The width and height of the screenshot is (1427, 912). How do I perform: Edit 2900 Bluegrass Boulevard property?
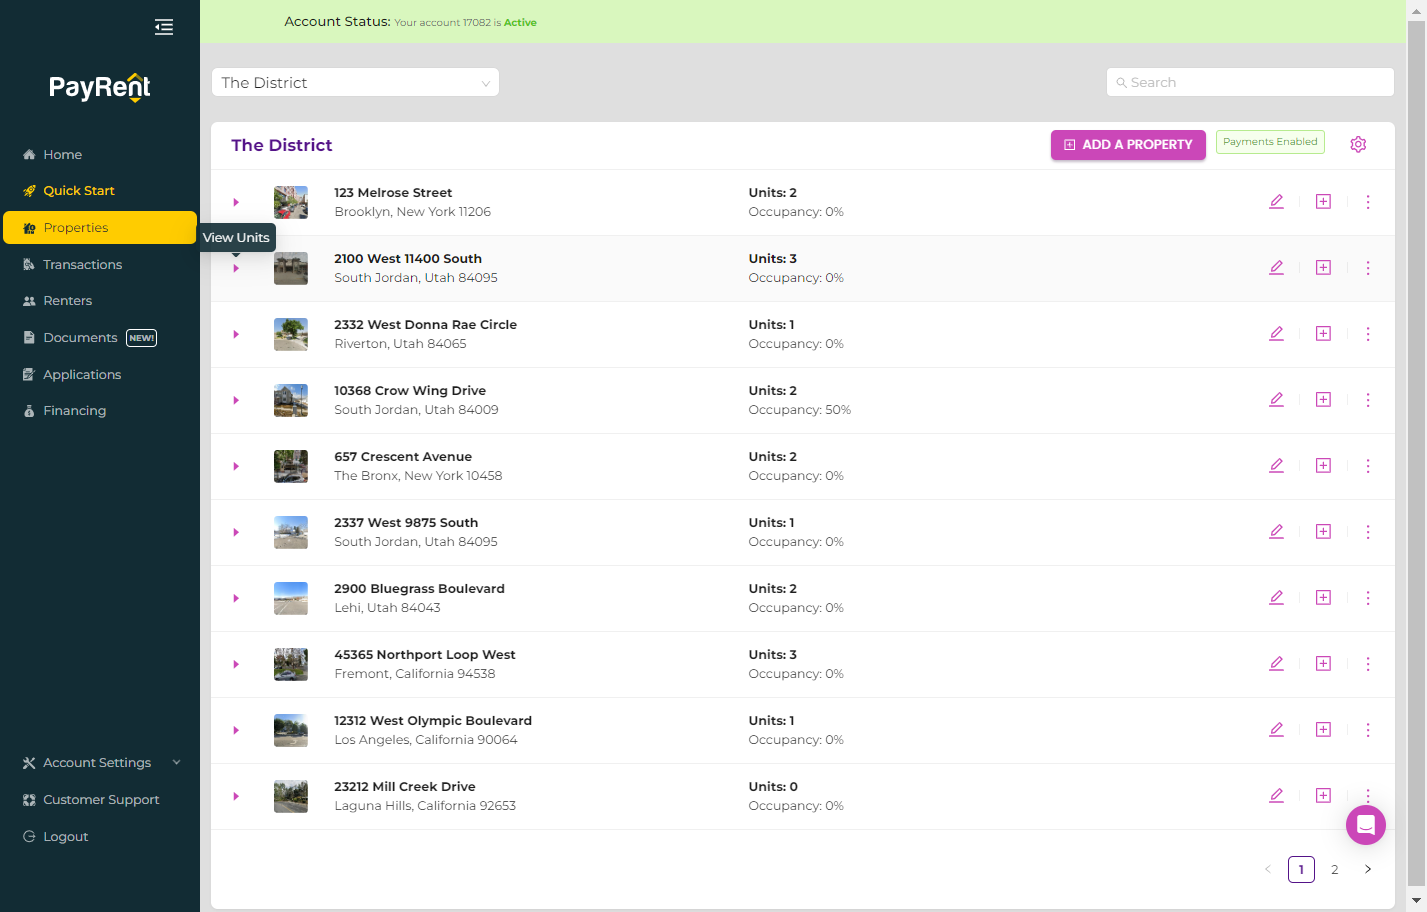pos(1276,598)
